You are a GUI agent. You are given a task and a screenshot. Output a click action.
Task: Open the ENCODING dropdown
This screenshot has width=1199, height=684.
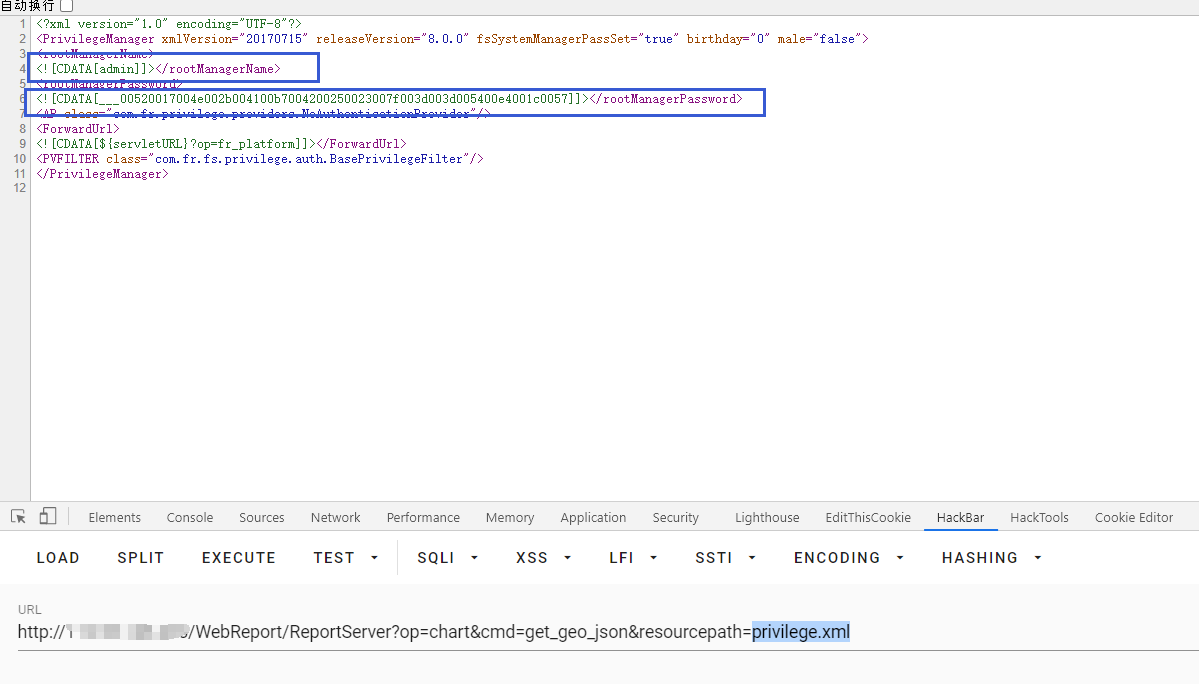[848, 558]
